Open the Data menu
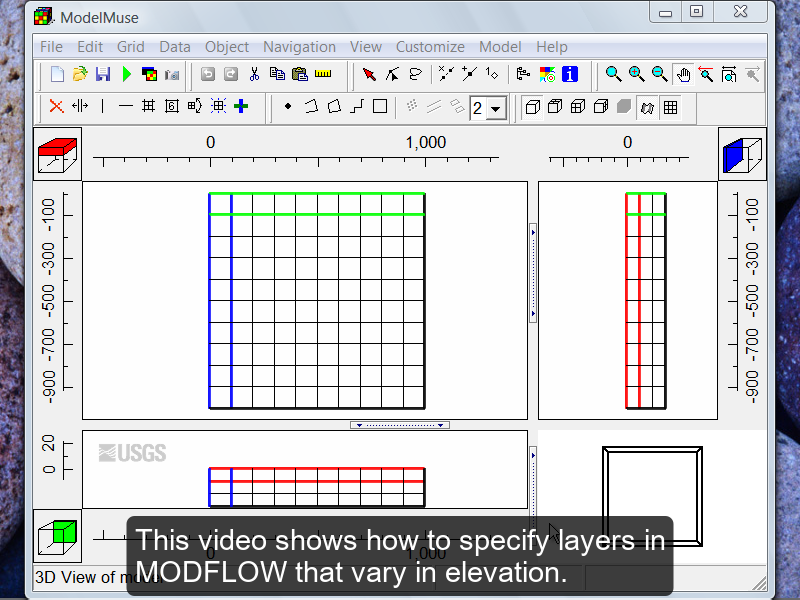 (x=174, y=47)
